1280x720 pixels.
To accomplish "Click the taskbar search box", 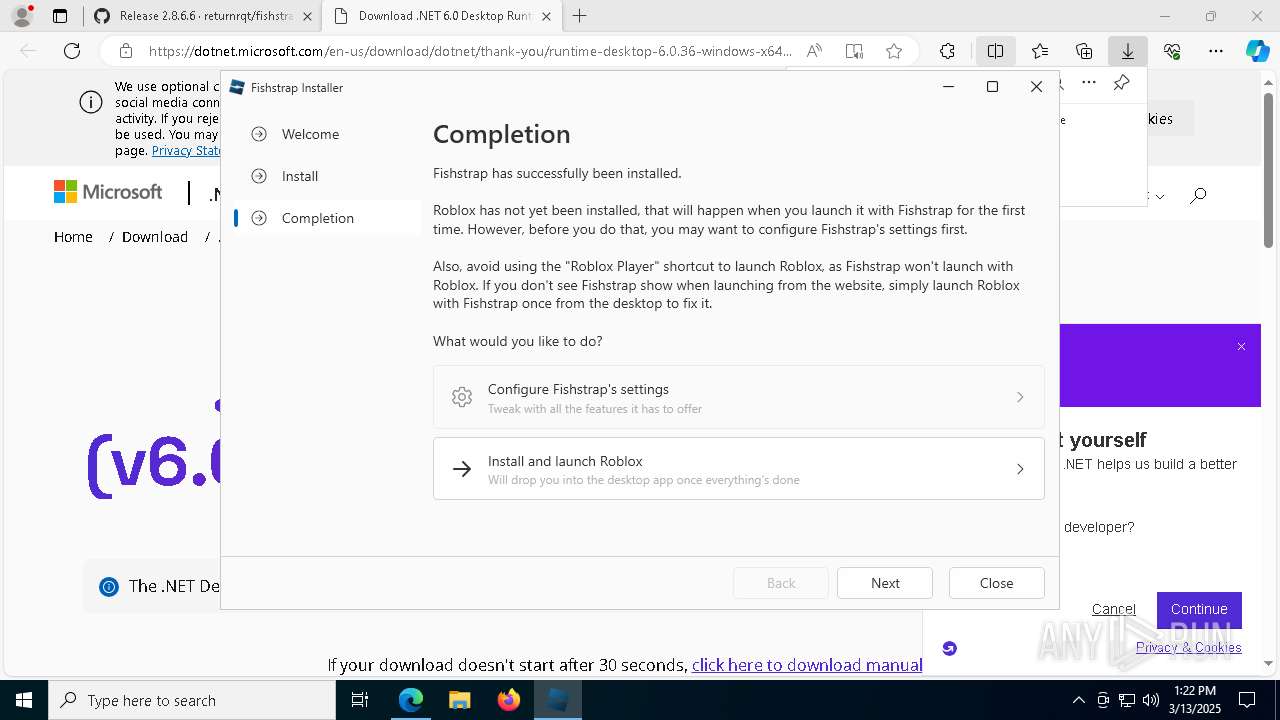I will [192, 700].
